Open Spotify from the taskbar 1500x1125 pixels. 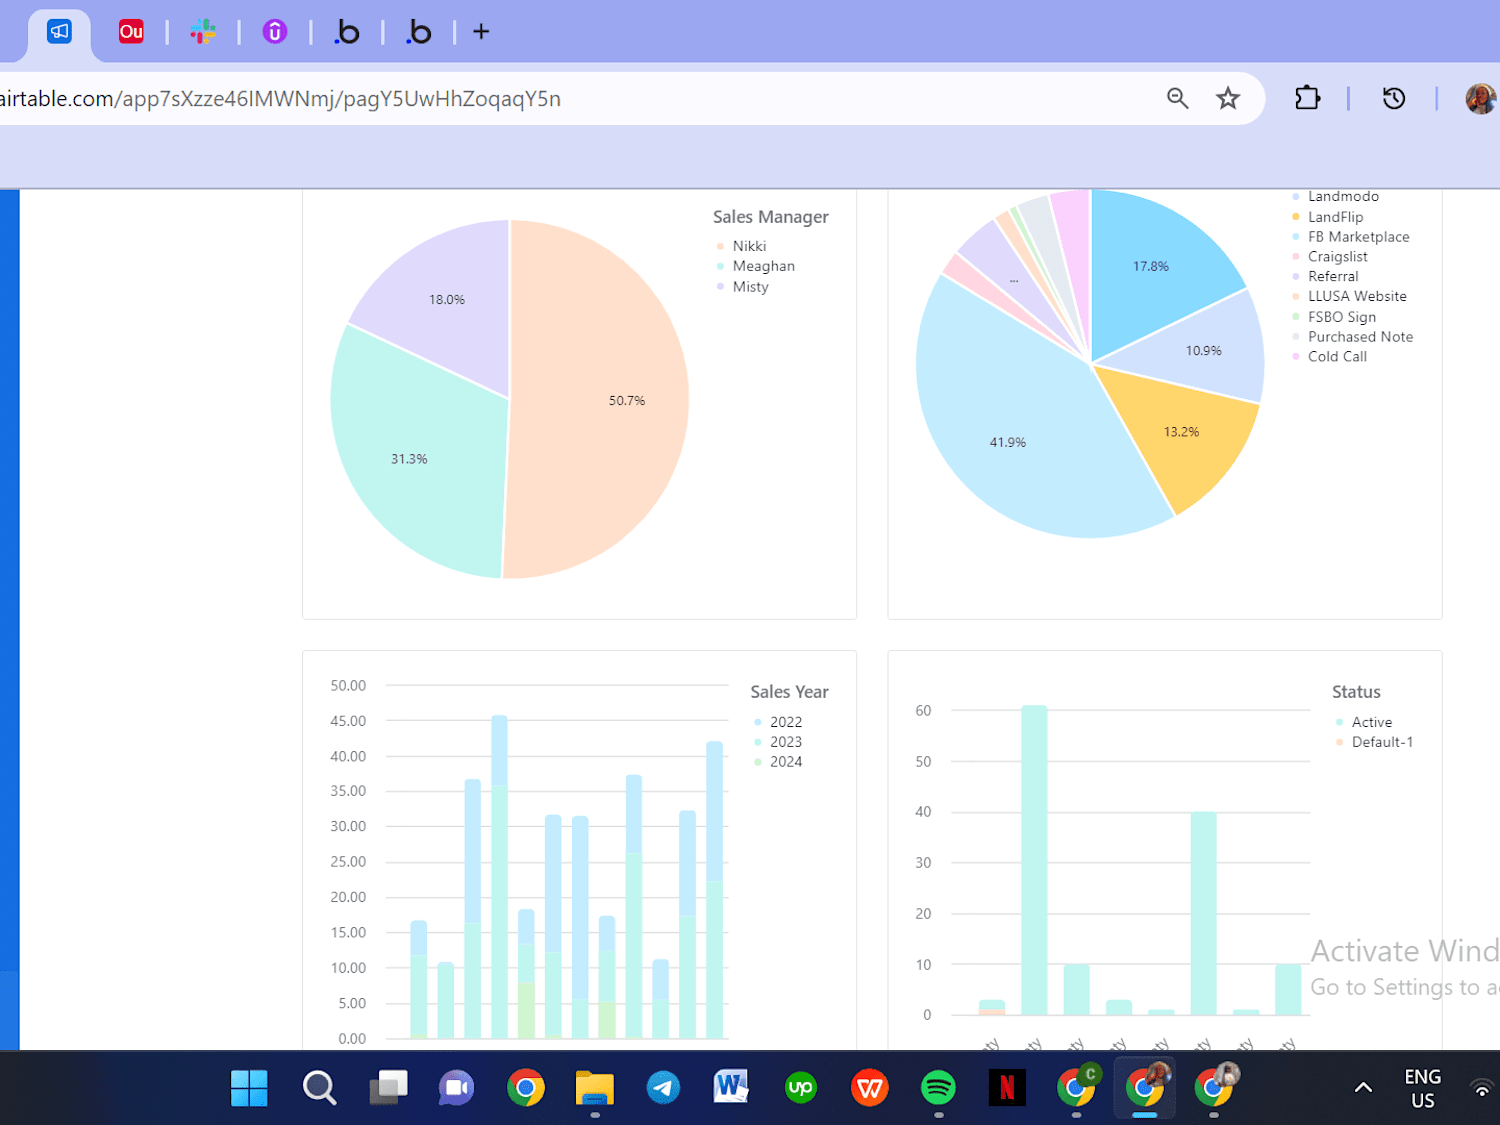pyautogui.click(x=938, y=1087)
